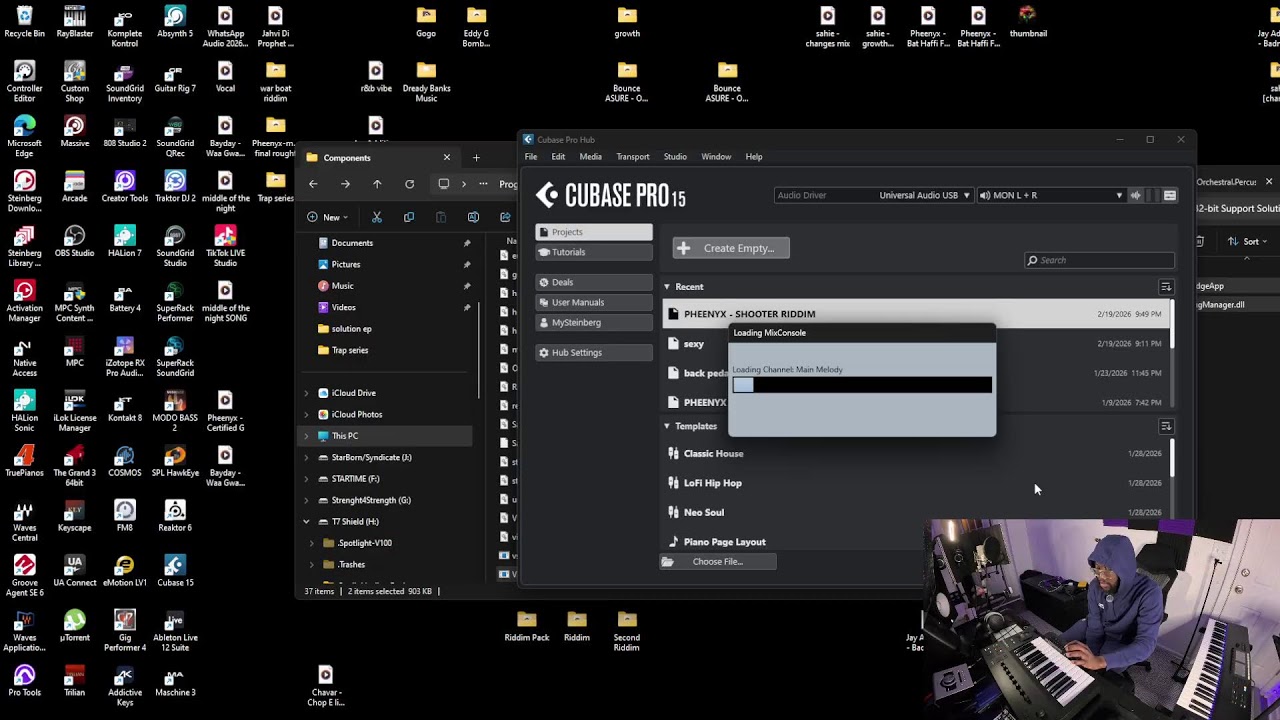
Task: Open the MySteinberg button
Action: (594, 323)
